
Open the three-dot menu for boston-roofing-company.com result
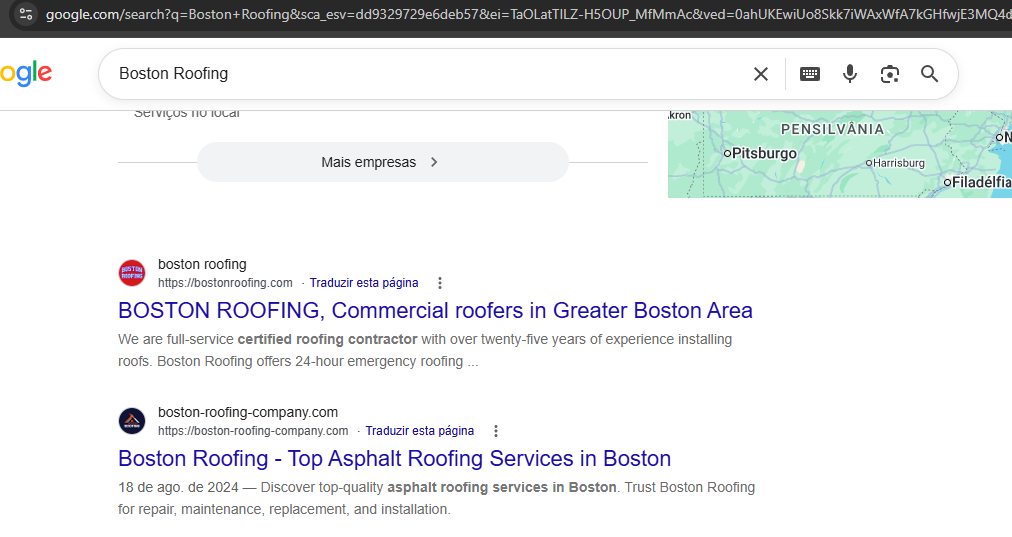tap(496, 431)
